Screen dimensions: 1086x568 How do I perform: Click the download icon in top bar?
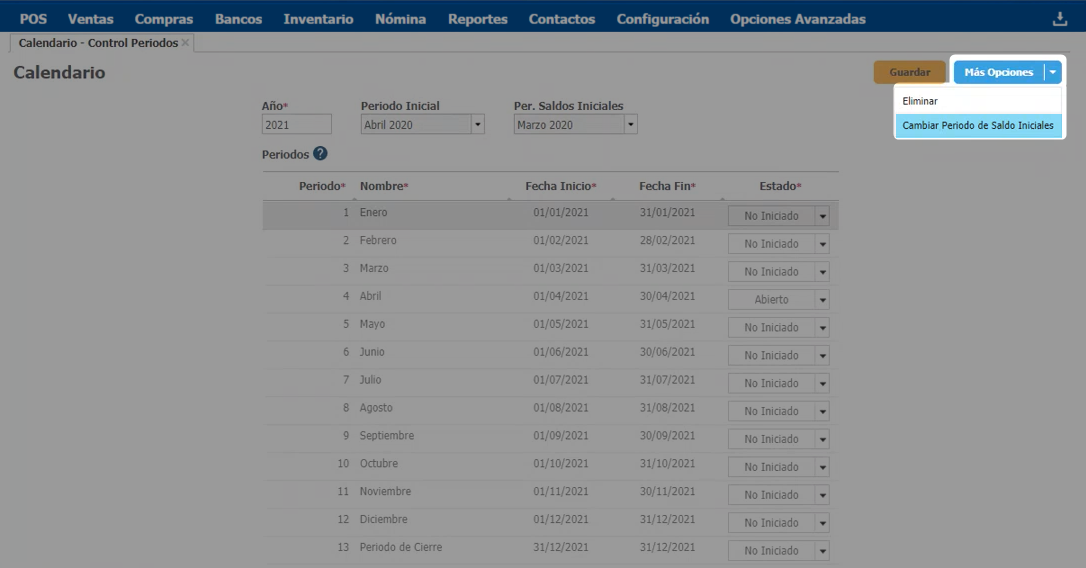click(1060, 19)
